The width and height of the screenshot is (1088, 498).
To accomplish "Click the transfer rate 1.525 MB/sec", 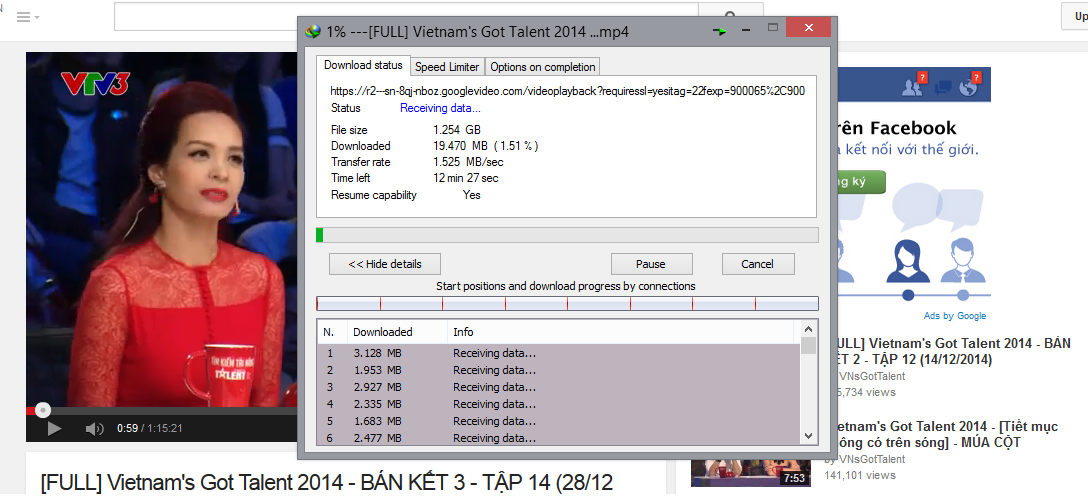I will (468, 162).
